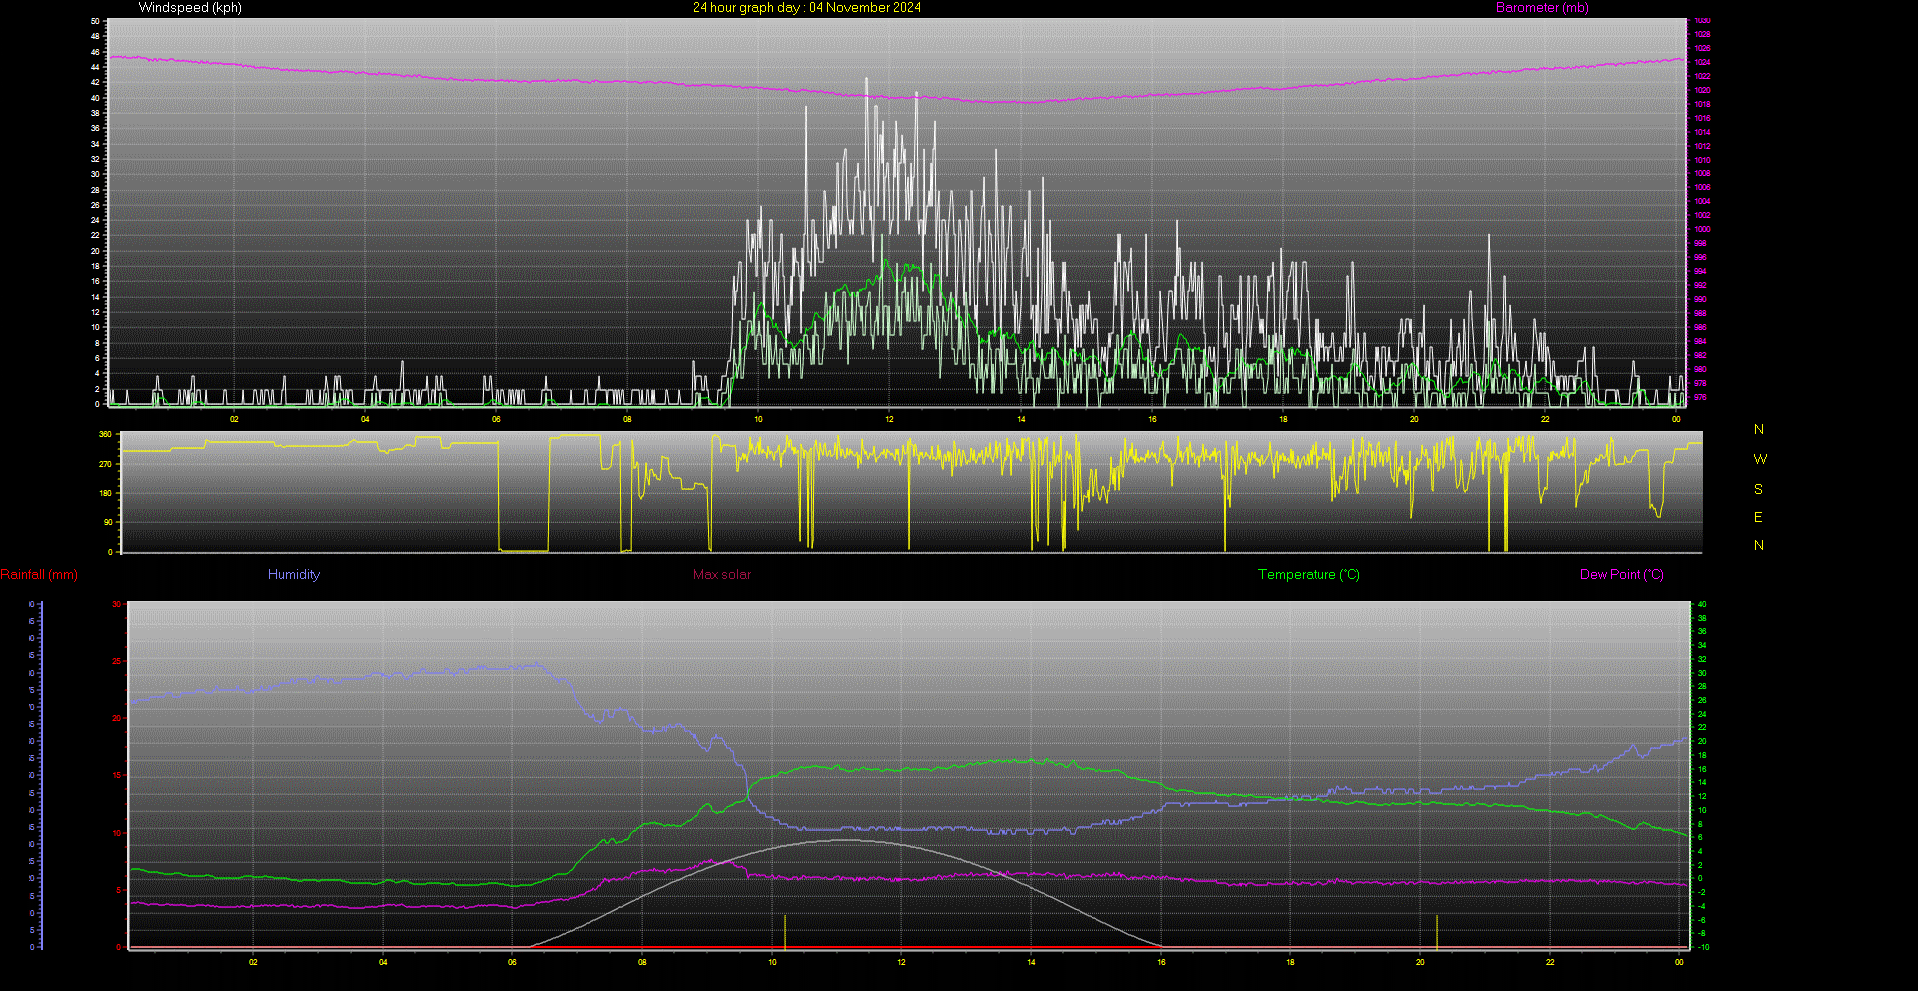This screenshot has width=1918, height=991.
Task: Click the '08' hour label under temperature graph
Action: click(x=642, y=962)
